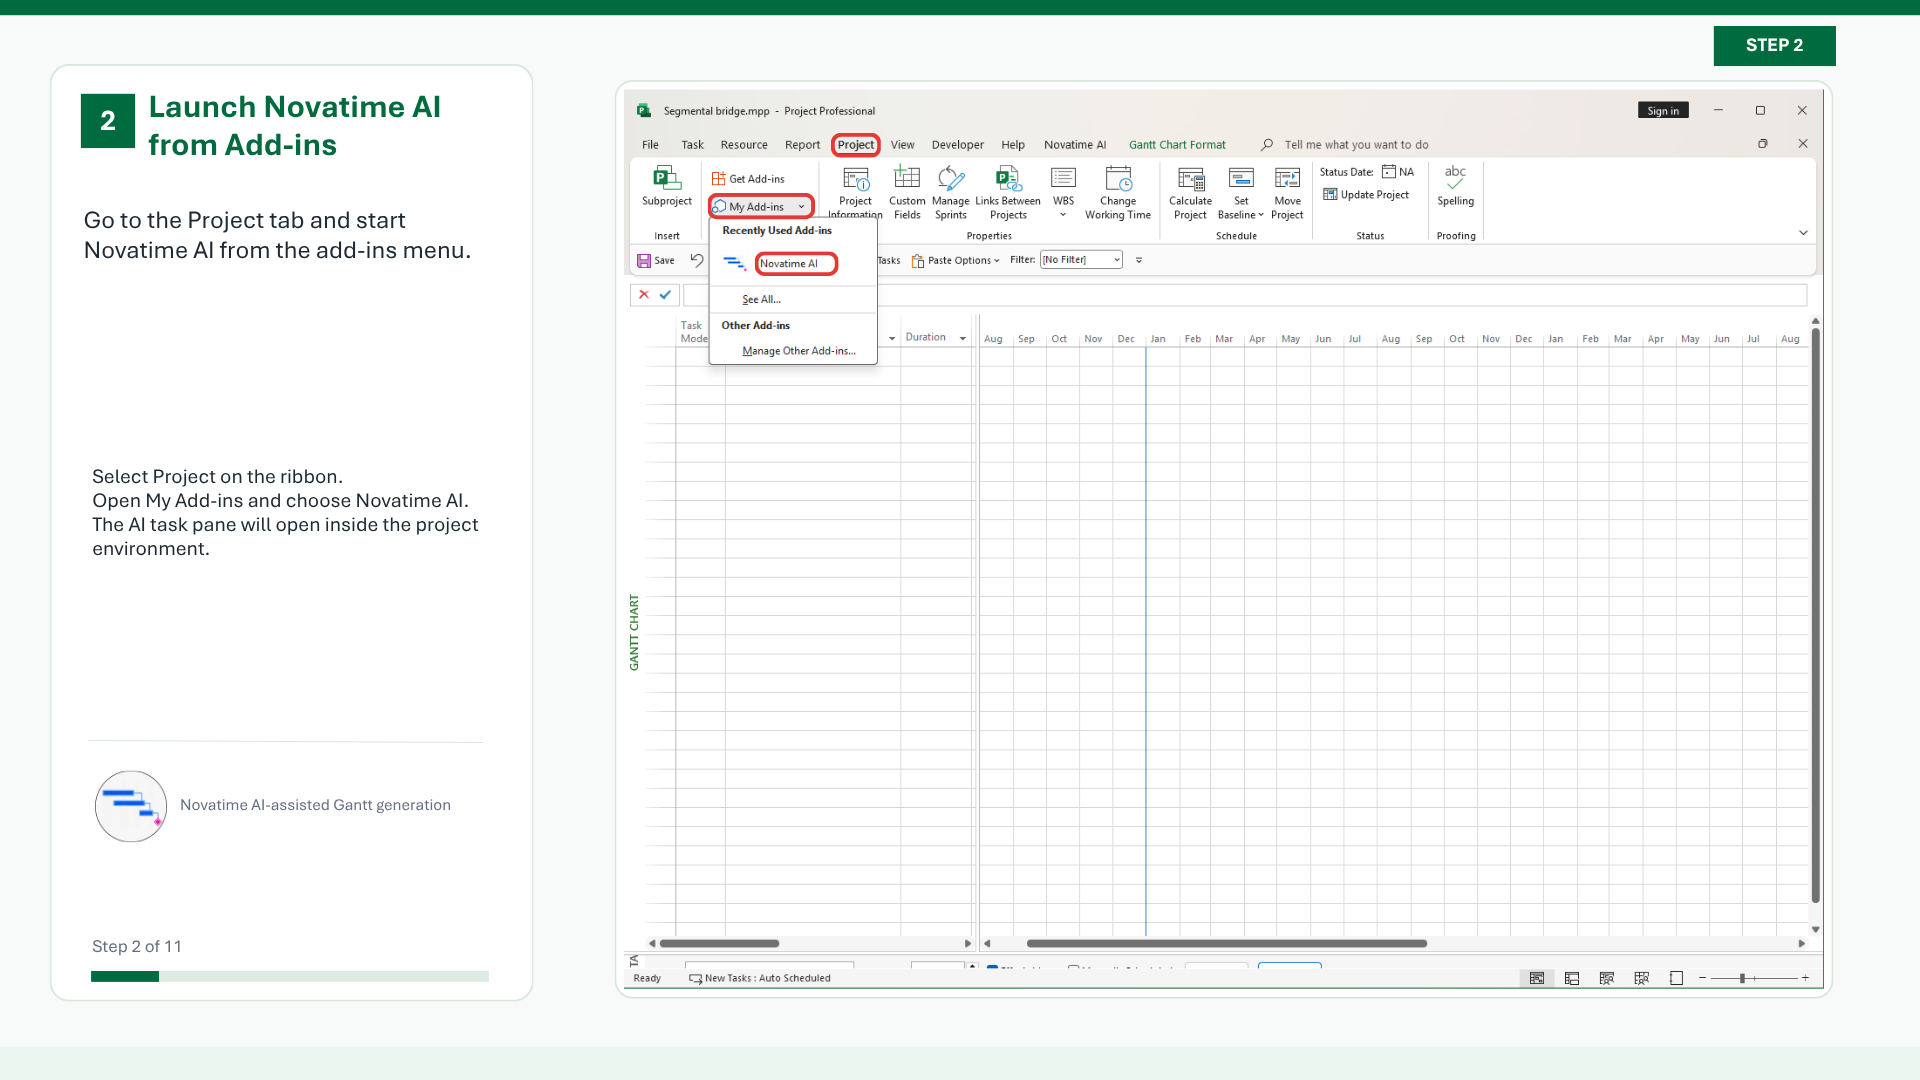Viewport: 1920px width, 1080px height.
Task: Click New Tasks: Auto Scheduled status
Action: click(x=760, y=978)
